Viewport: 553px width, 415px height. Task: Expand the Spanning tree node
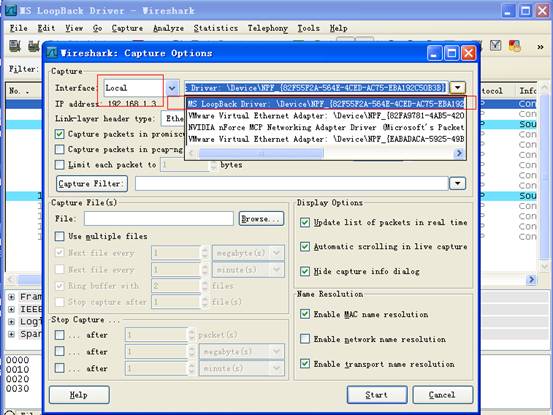point(11,334)
